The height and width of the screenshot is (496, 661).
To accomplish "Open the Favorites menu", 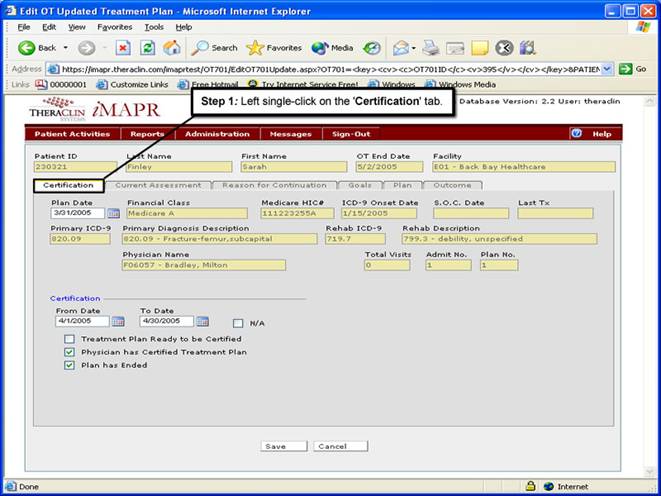I will [x=114, y=26].
